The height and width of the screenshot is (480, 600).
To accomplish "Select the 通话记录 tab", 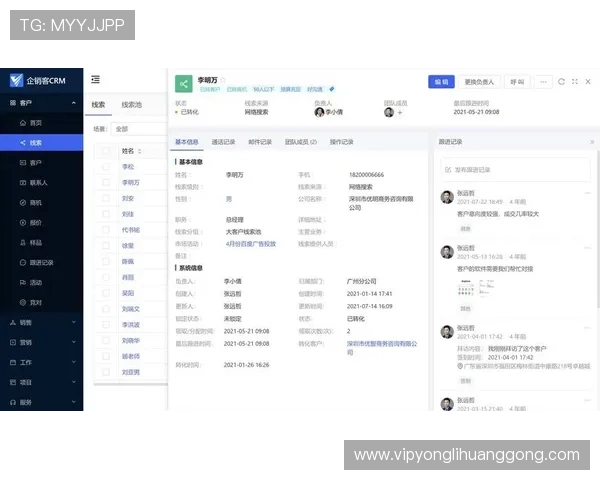I will (223, 142).
